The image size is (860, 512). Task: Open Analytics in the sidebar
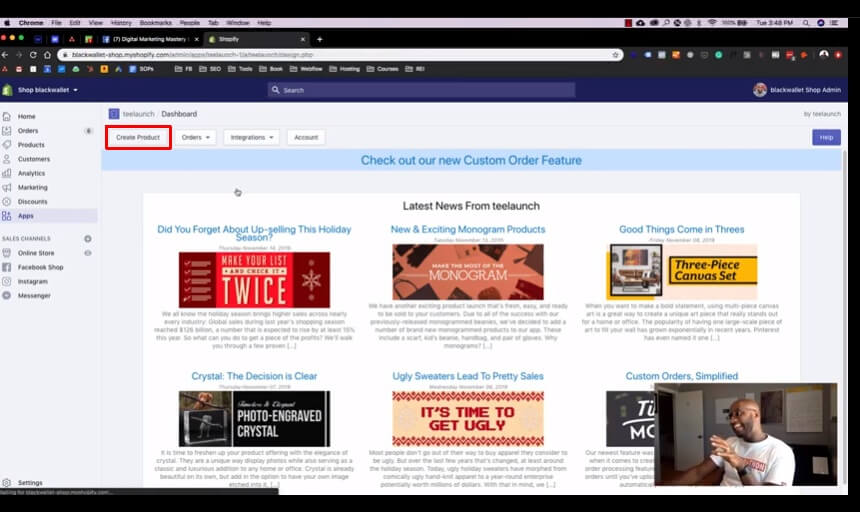tap(31, 173)
